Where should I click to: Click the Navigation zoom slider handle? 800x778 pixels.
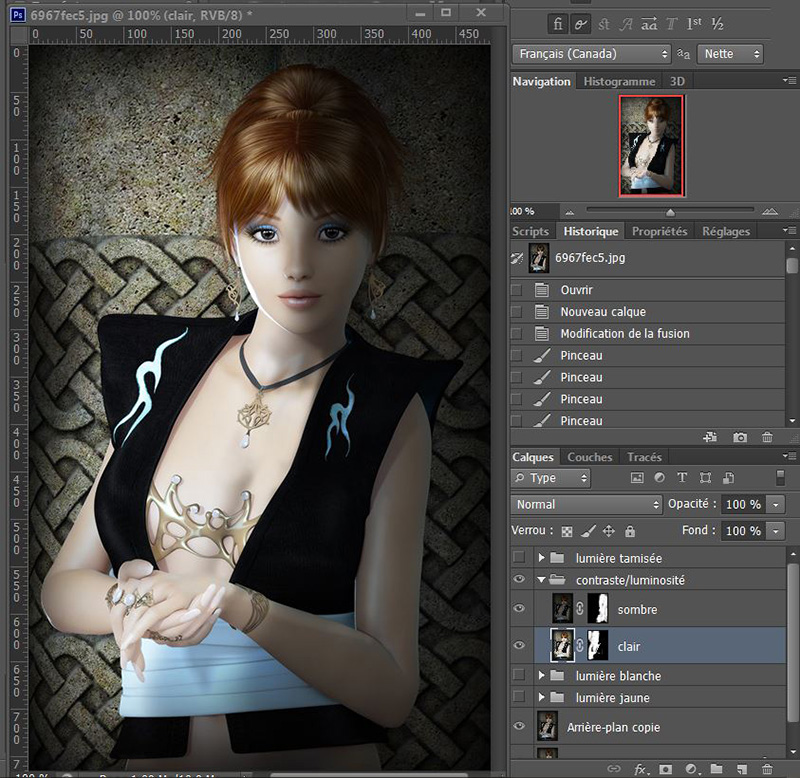click(670, 211)
